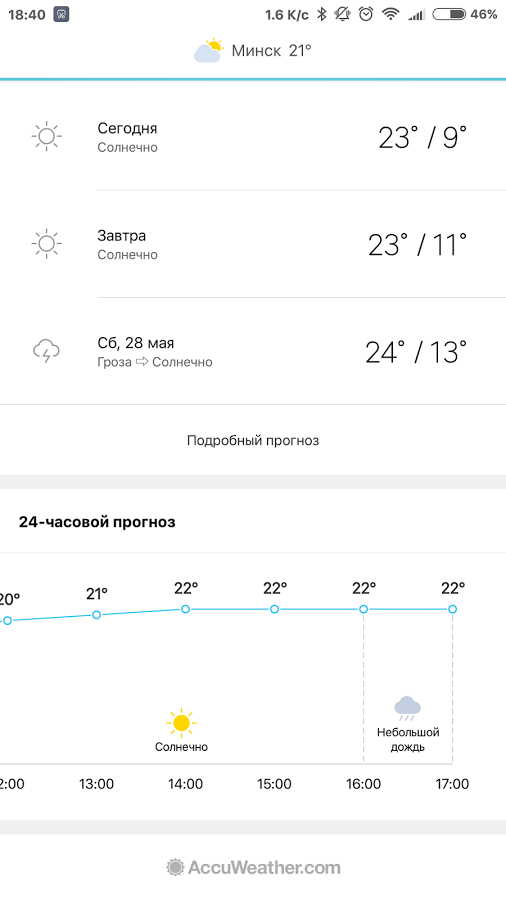Select the Сб, 28 мая forecast row
The width and height of the screenshot is (506, 900).
(253, 351)
